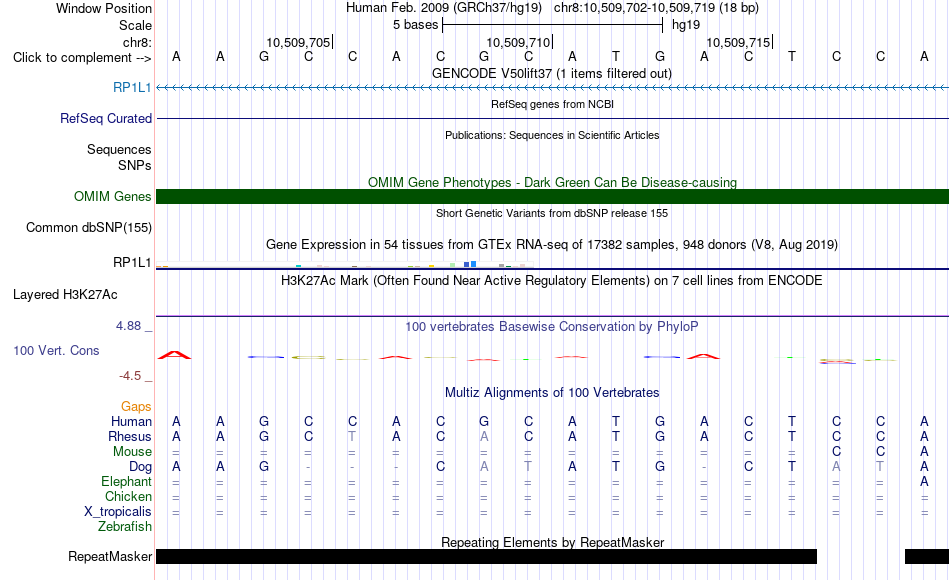The height and width of the screenshot is (580, 950).
Task: Click the X_tropicalis species row label
Action: click(x=118, y=512)
